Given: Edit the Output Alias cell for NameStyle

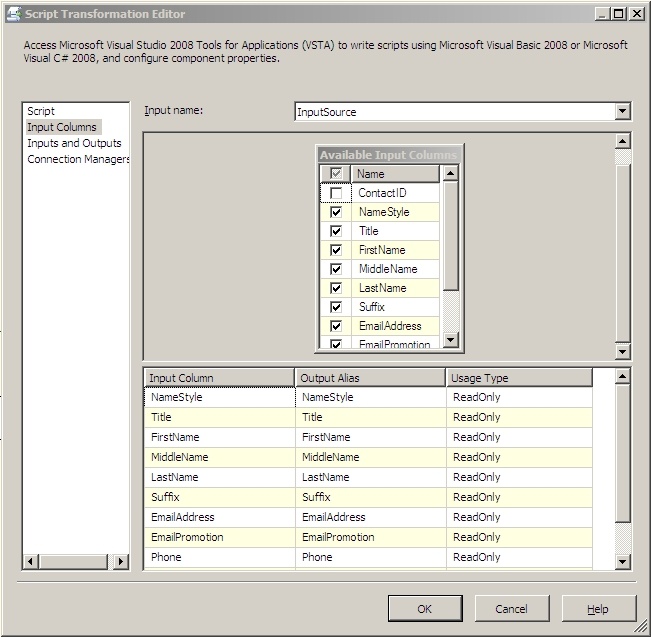Looking at the screenshot, I should [x=371, y=397].
